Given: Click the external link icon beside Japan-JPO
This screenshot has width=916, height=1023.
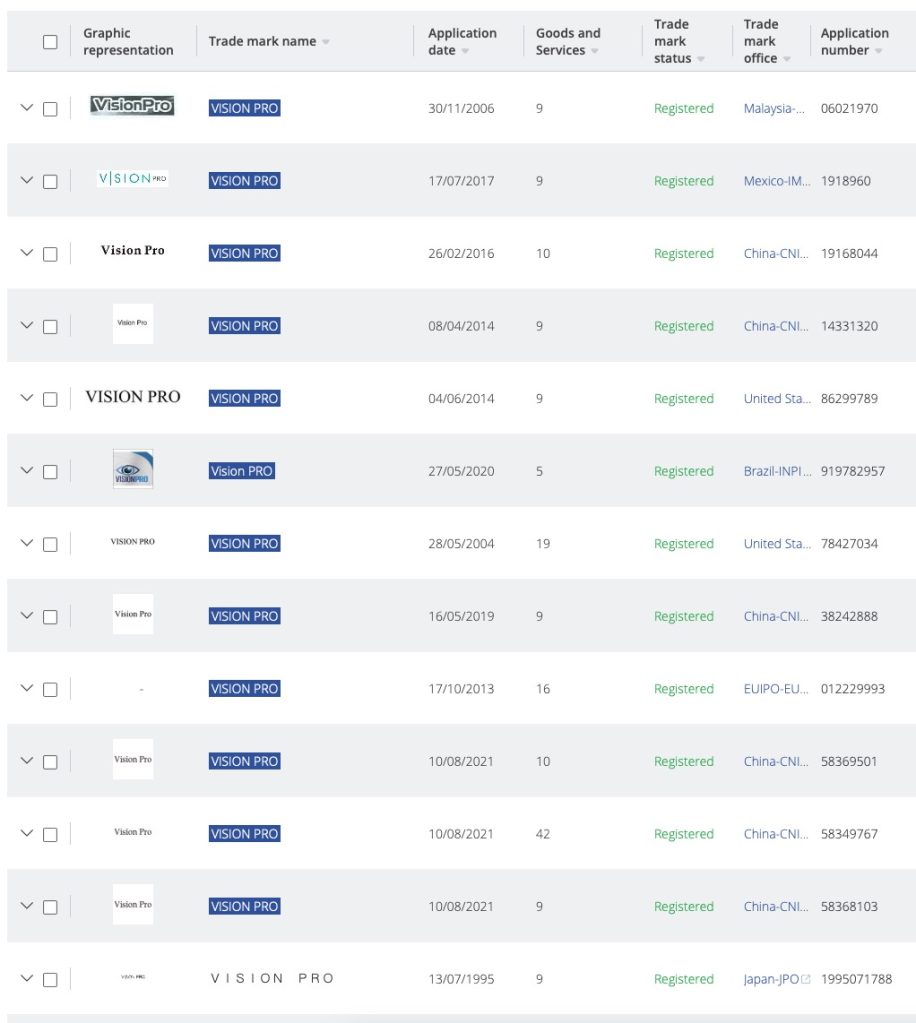Looking at the screenshot, I should coord(807,979).
